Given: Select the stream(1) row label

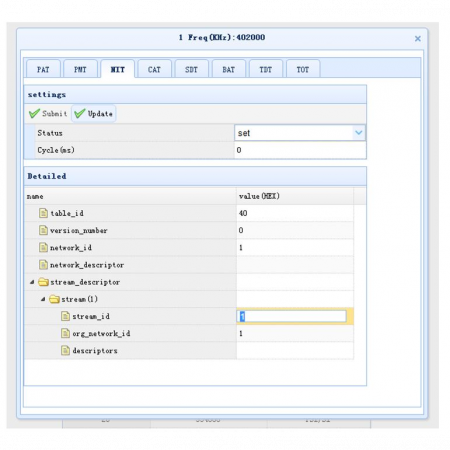Looking at the screenshot, I should point(79,299).
